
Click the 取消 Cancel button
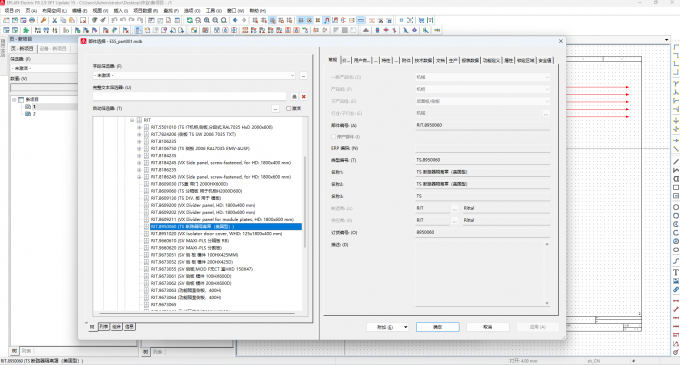coord(488,327)
